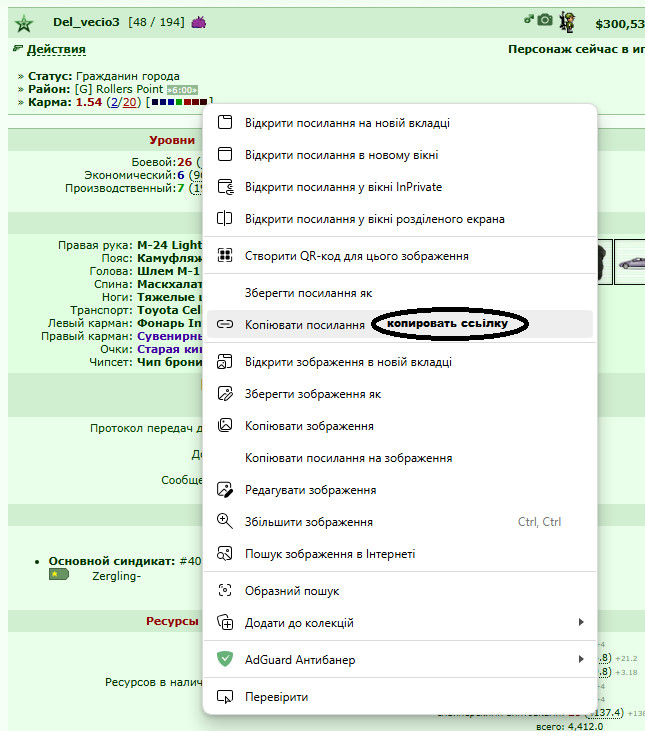Click the Фонарь In left pocket item

pos(169,323)
